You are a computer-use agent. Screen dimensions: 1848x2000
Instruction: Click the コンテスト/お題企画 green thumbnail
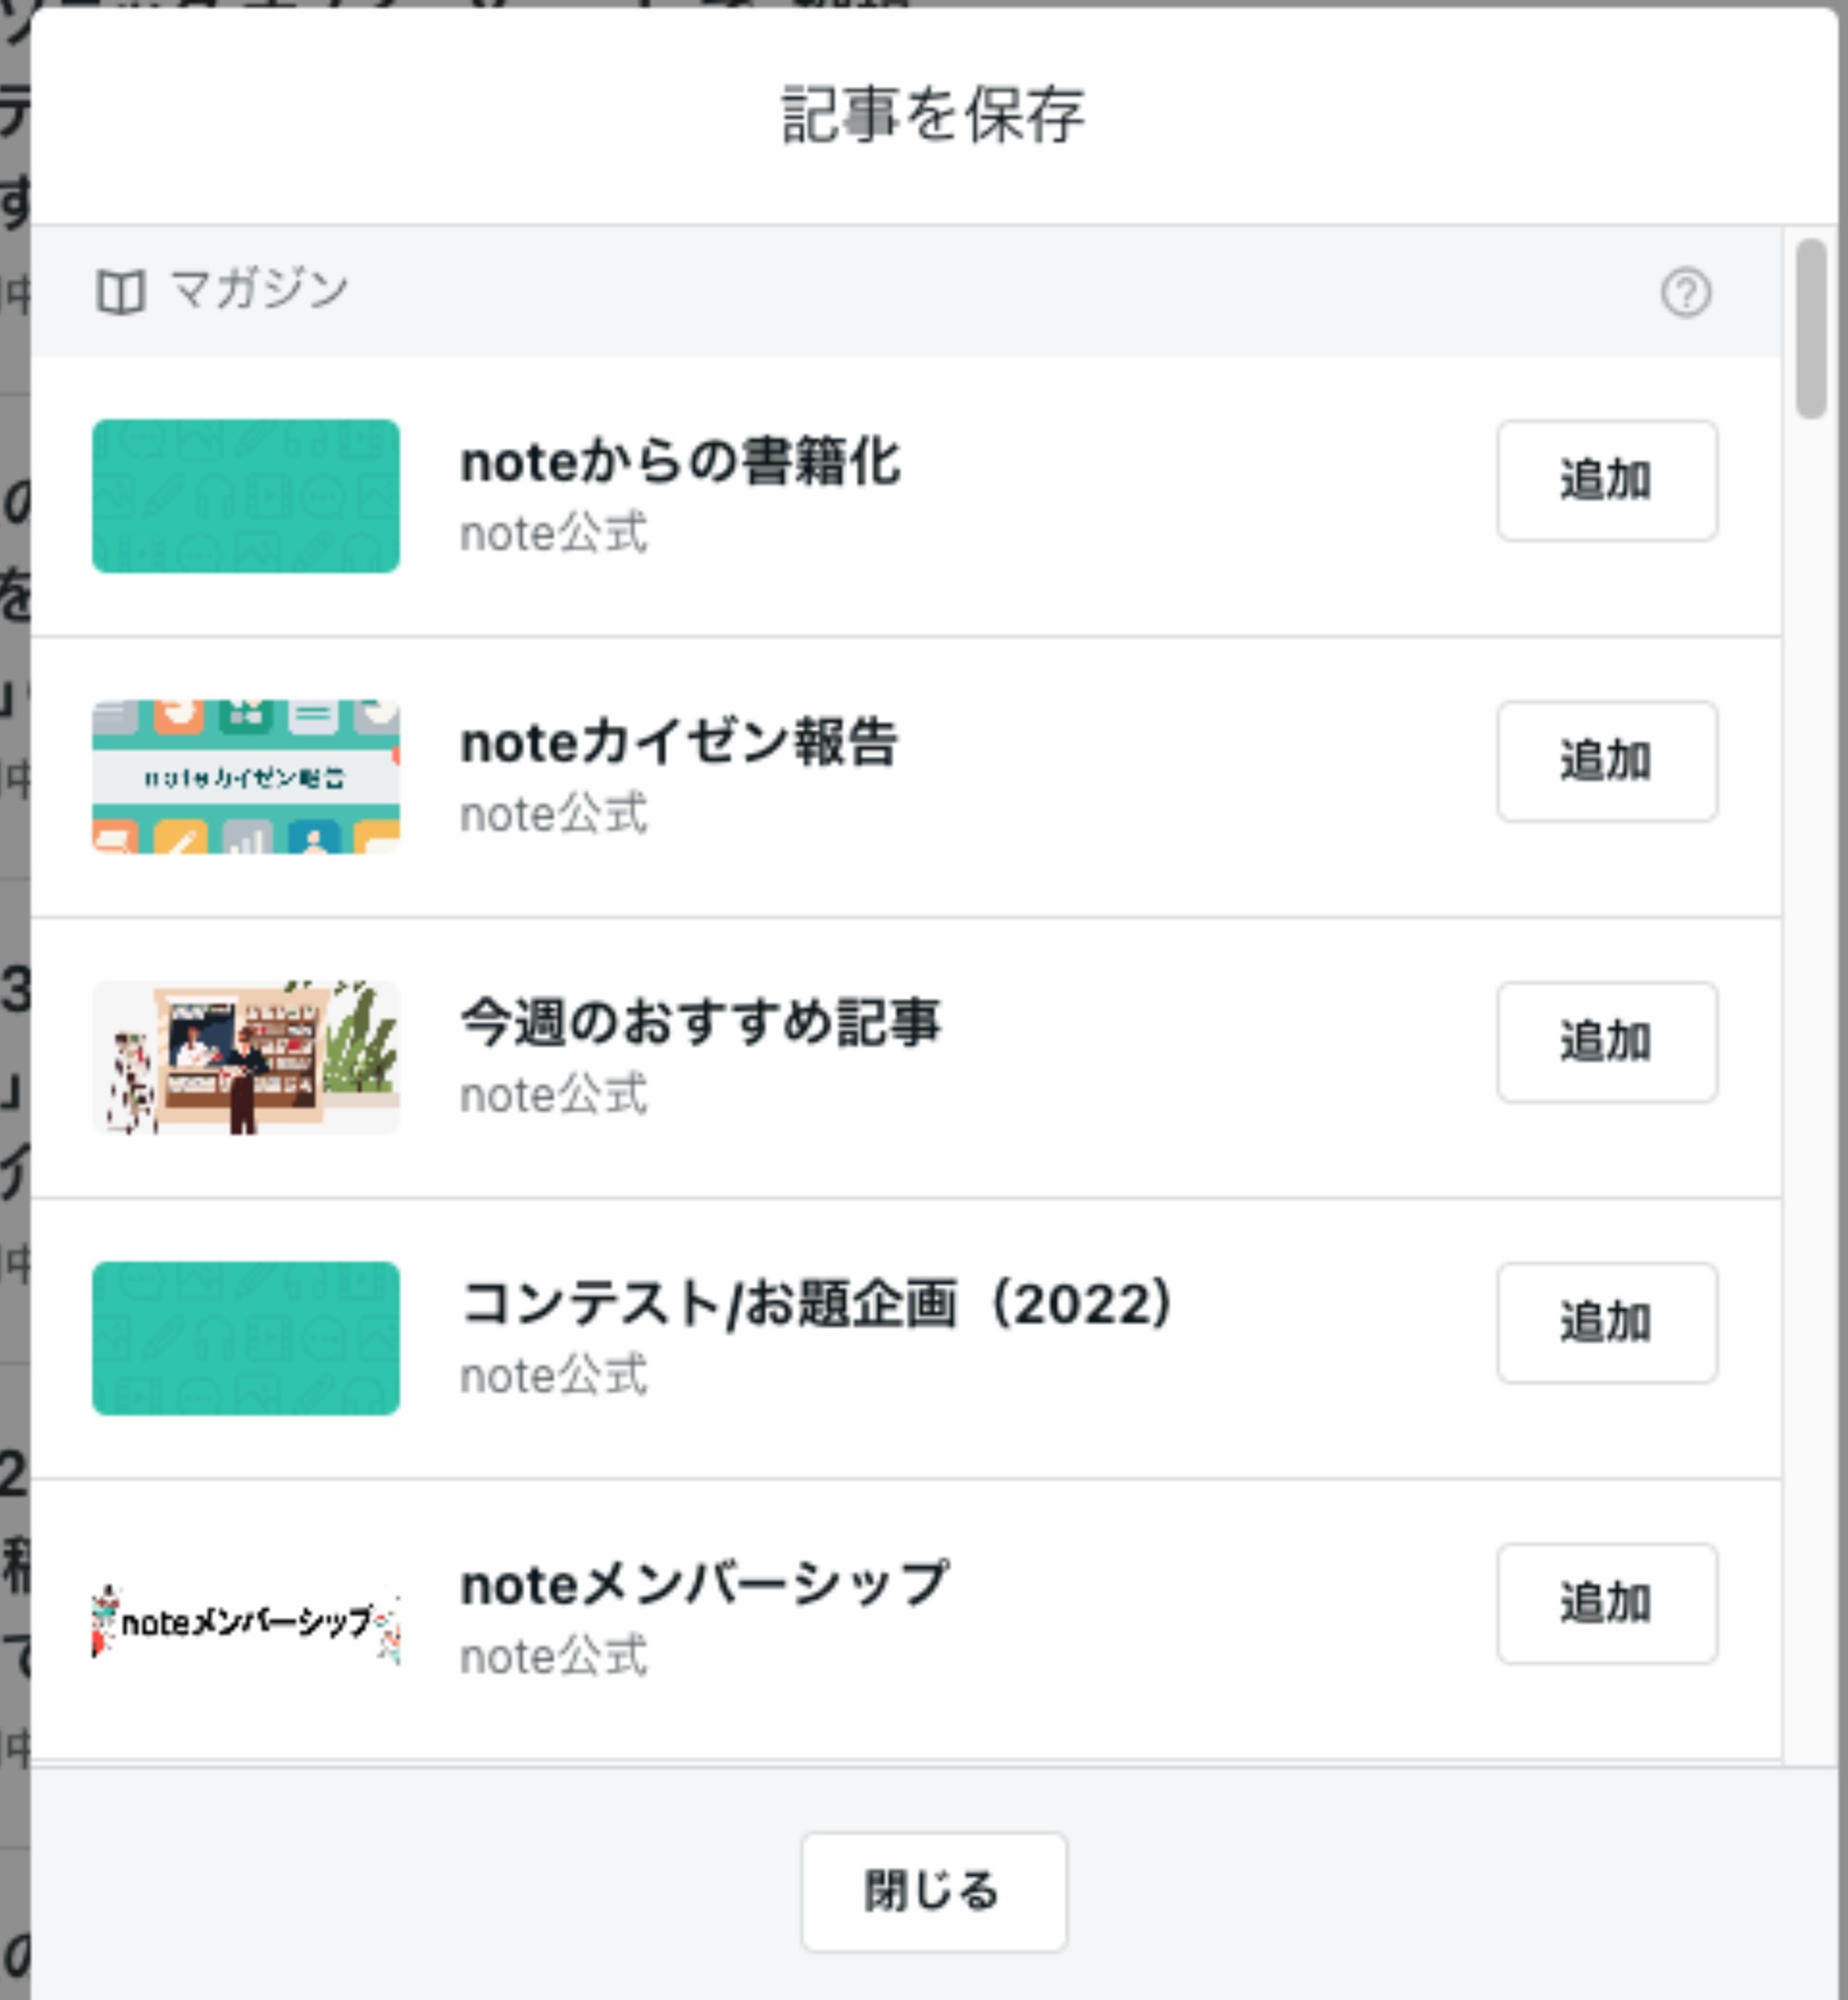click(x=246, y=1338)
